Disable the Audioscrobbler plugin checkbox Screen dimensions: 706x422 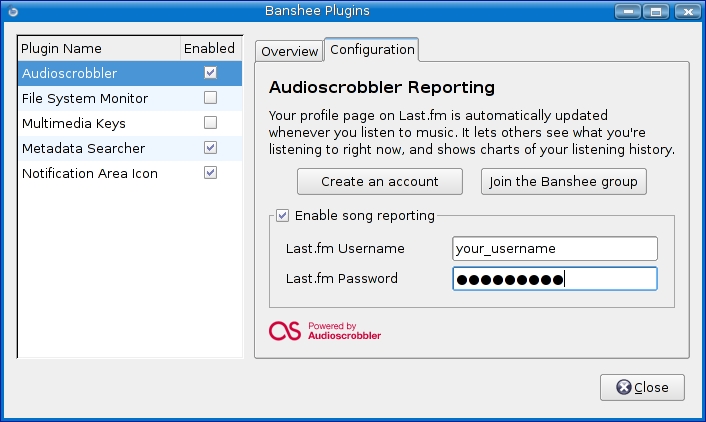pos(210,73)
